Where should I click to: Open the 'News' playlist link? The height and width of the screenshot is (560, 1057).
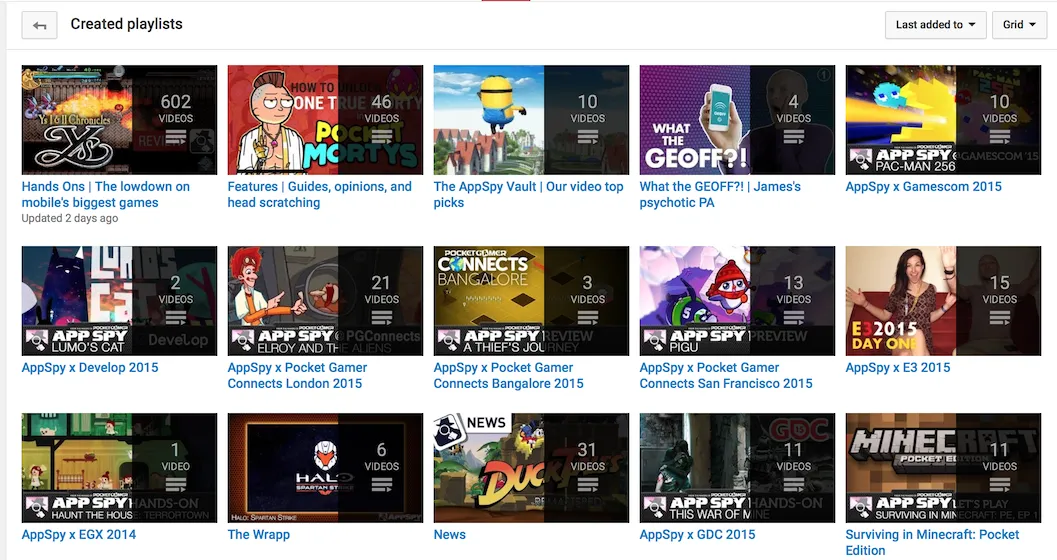pos(450,535)
